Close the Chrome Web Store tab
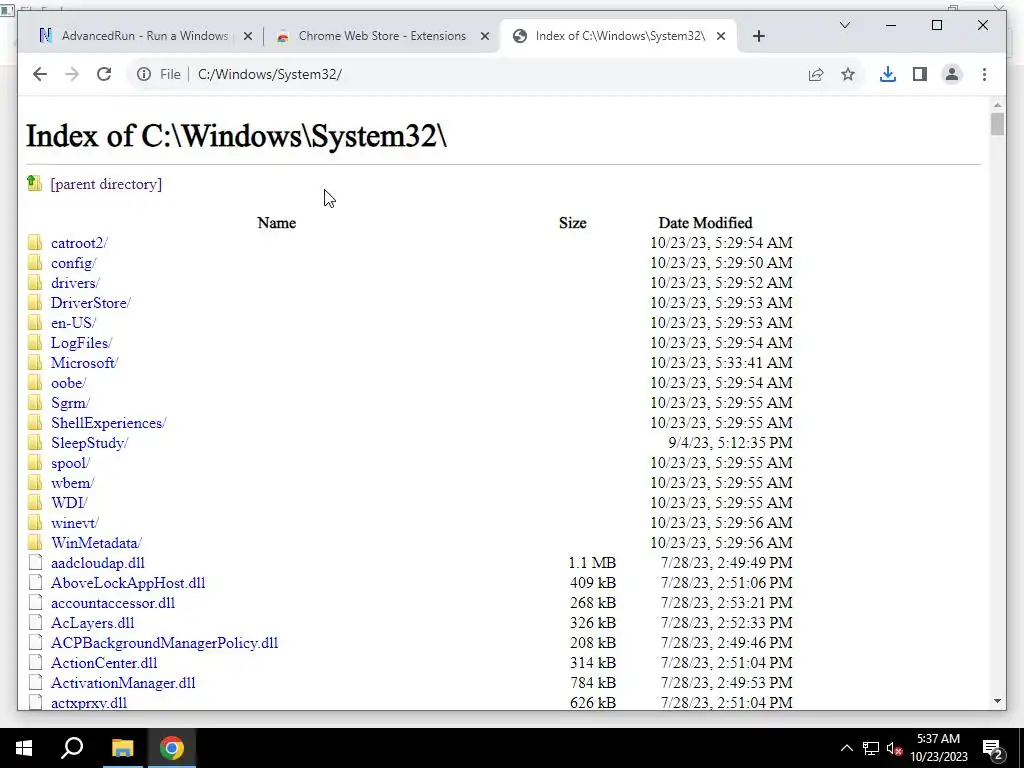Viewport: 1024px width, 768px height. pyautogui.click(x=485, y=37)
